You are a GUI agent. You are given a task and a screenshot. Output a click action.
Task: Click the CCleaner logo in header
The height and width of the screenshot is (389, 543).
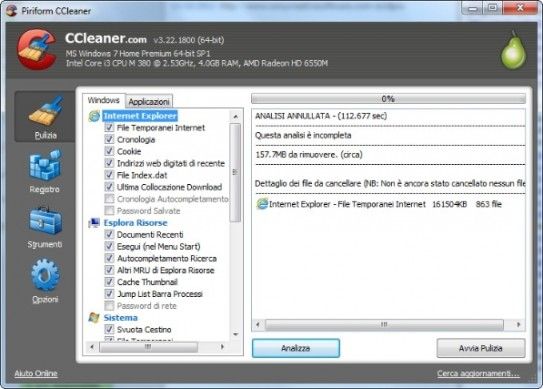point(37,49)
